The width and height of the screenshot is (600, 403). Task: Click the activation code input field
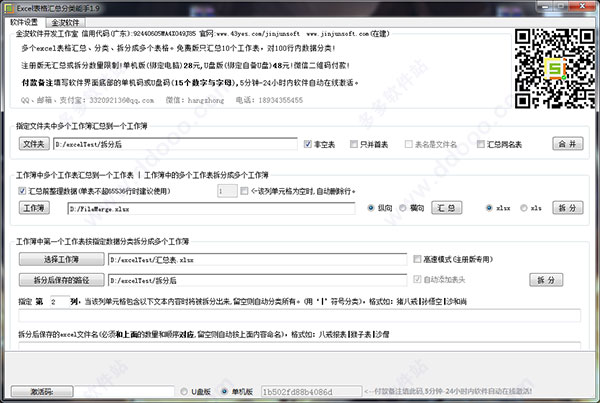click(x=124, y=392)
